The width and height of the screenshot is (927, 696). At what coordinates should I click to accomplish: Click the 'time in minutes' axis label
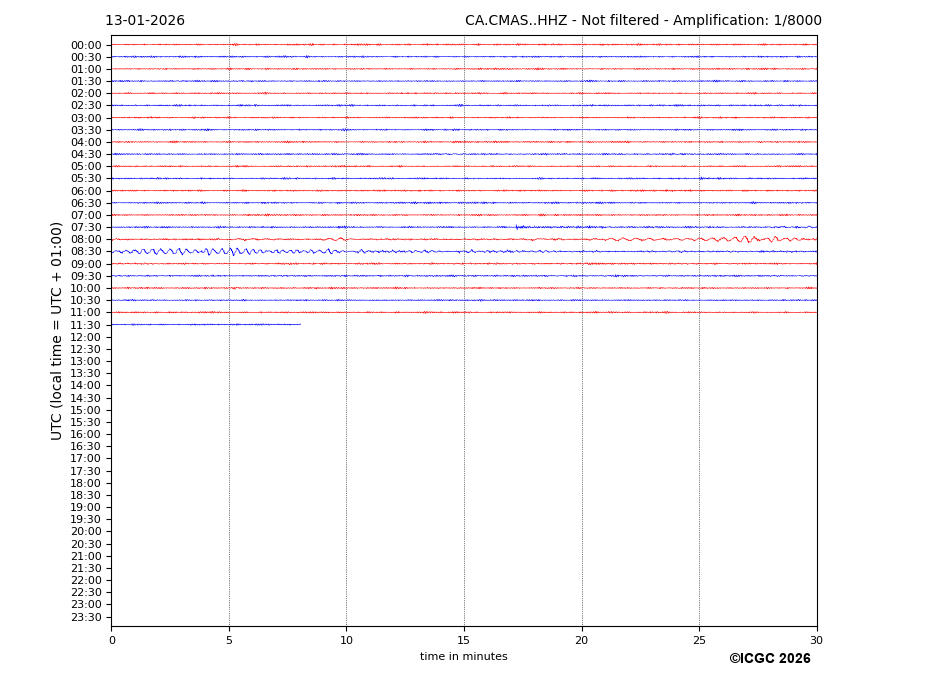click(x=463, y=657)
